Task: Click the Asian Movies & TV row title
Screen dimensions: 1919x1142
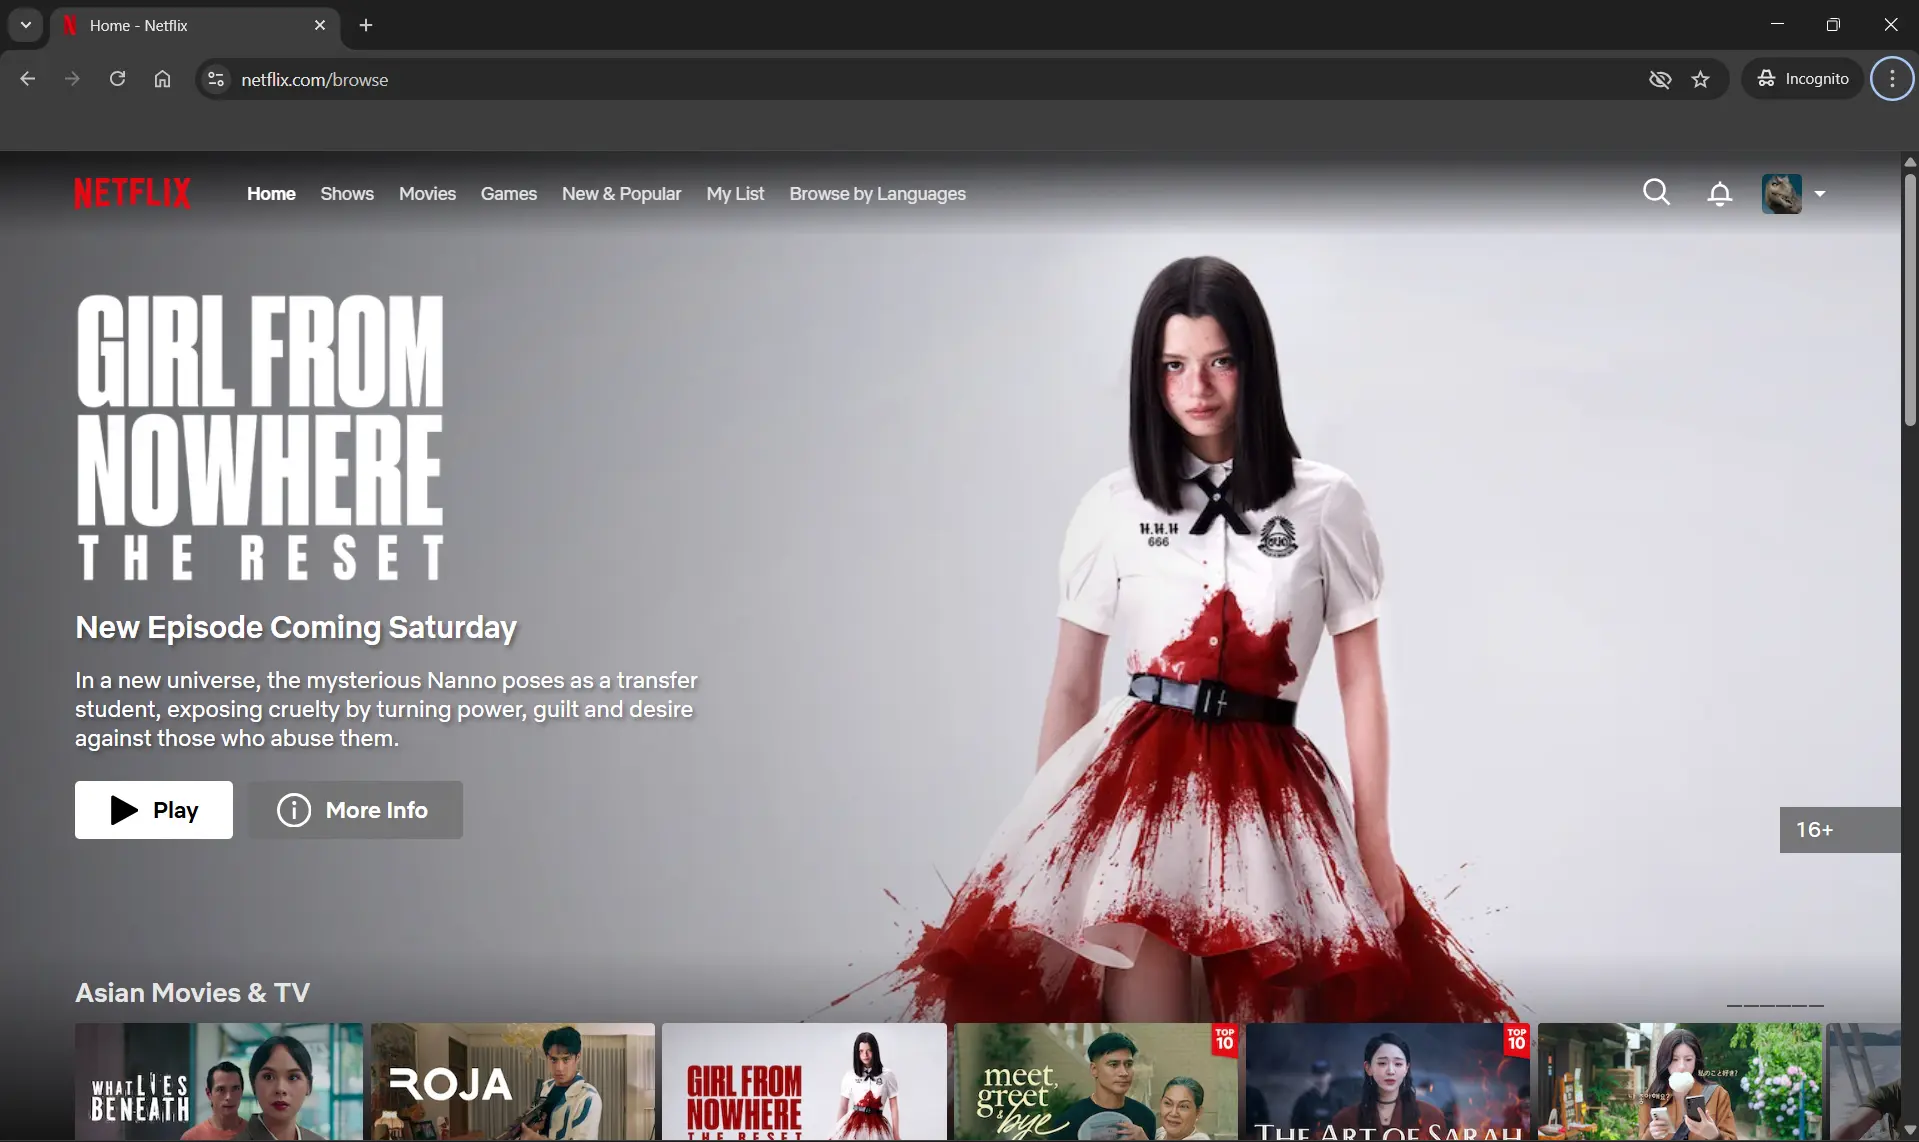Action: [193, 993]
